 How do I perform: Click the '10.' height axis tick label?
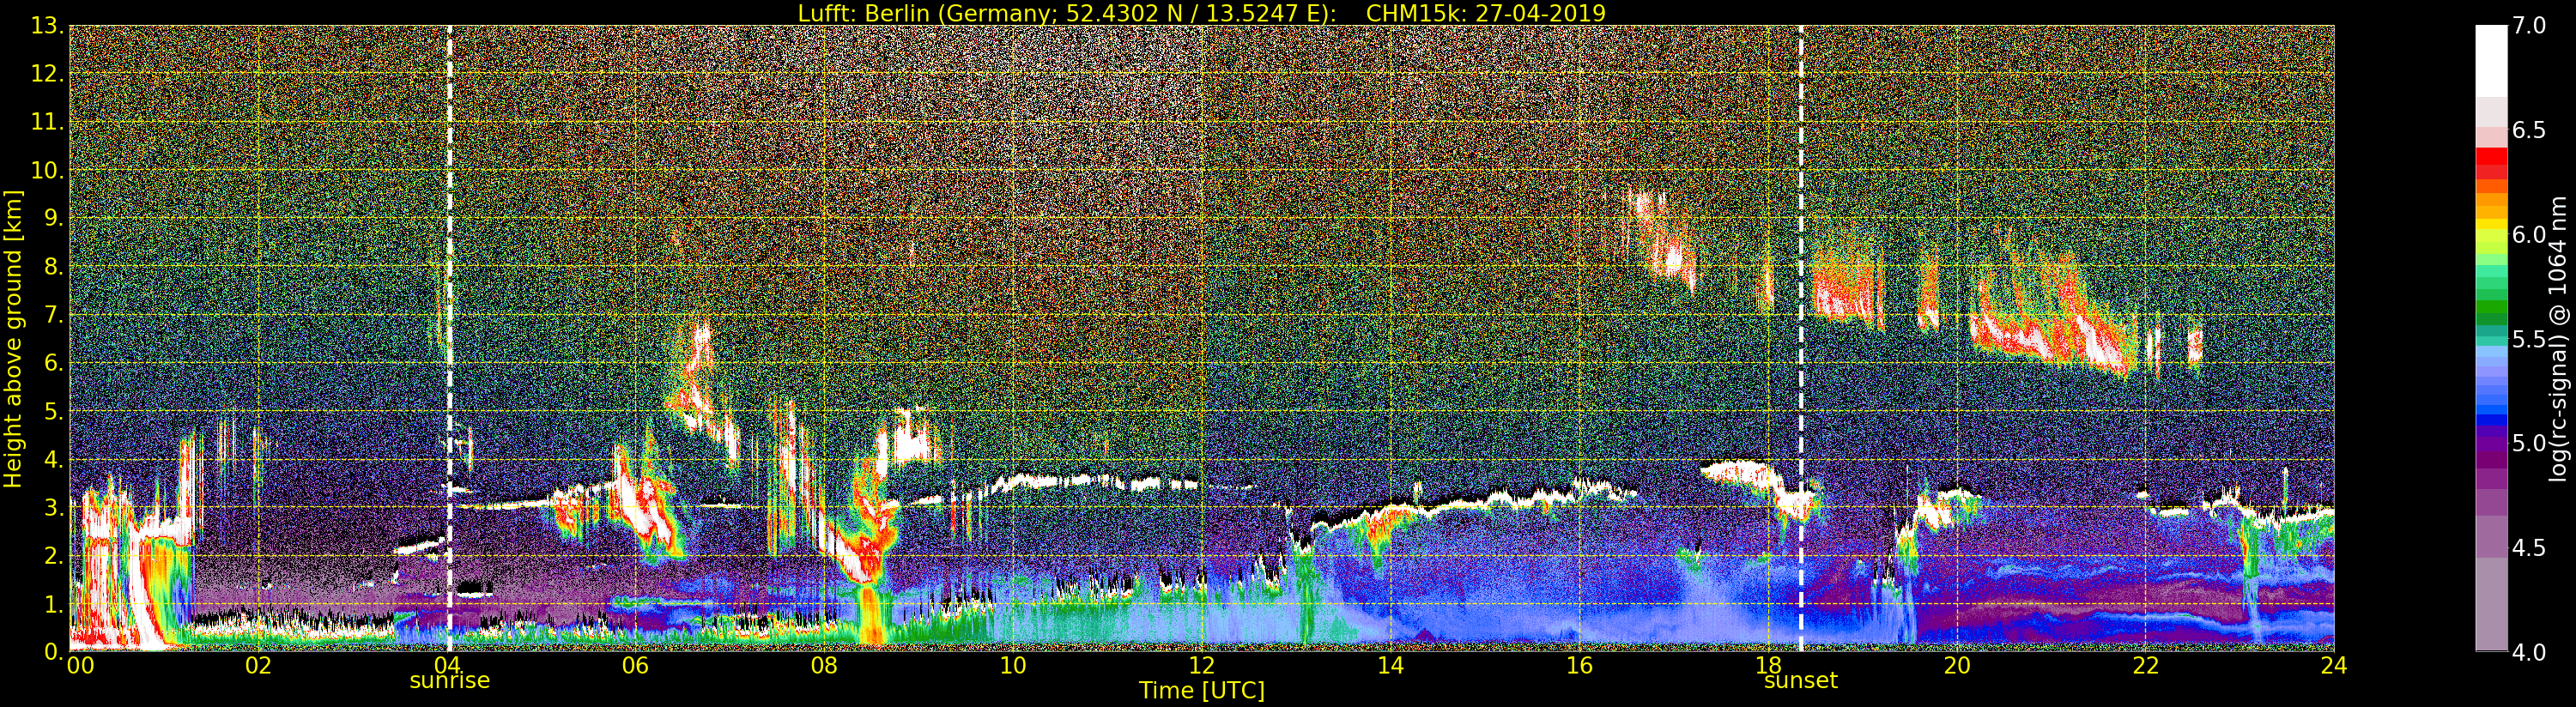pos(47,170)
